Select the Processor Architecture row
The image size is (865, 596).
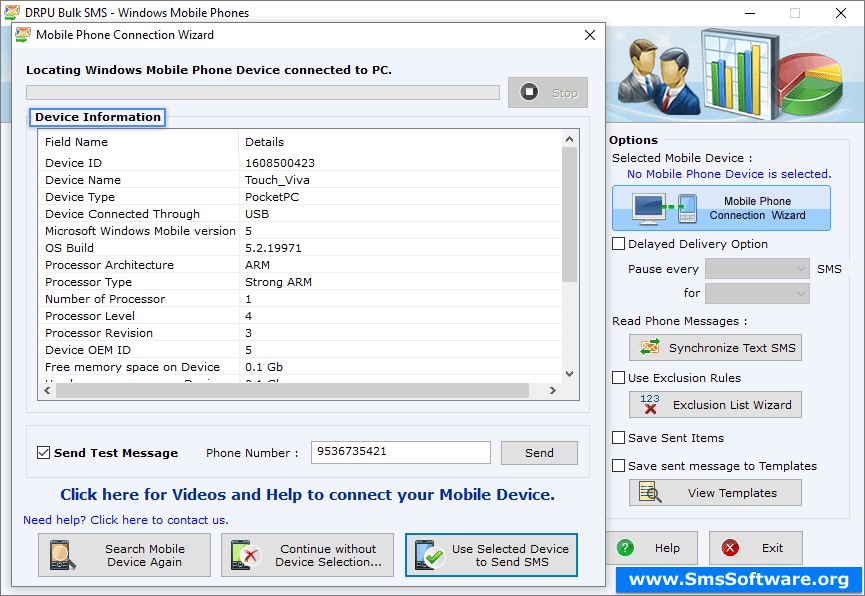coord(301,265)
